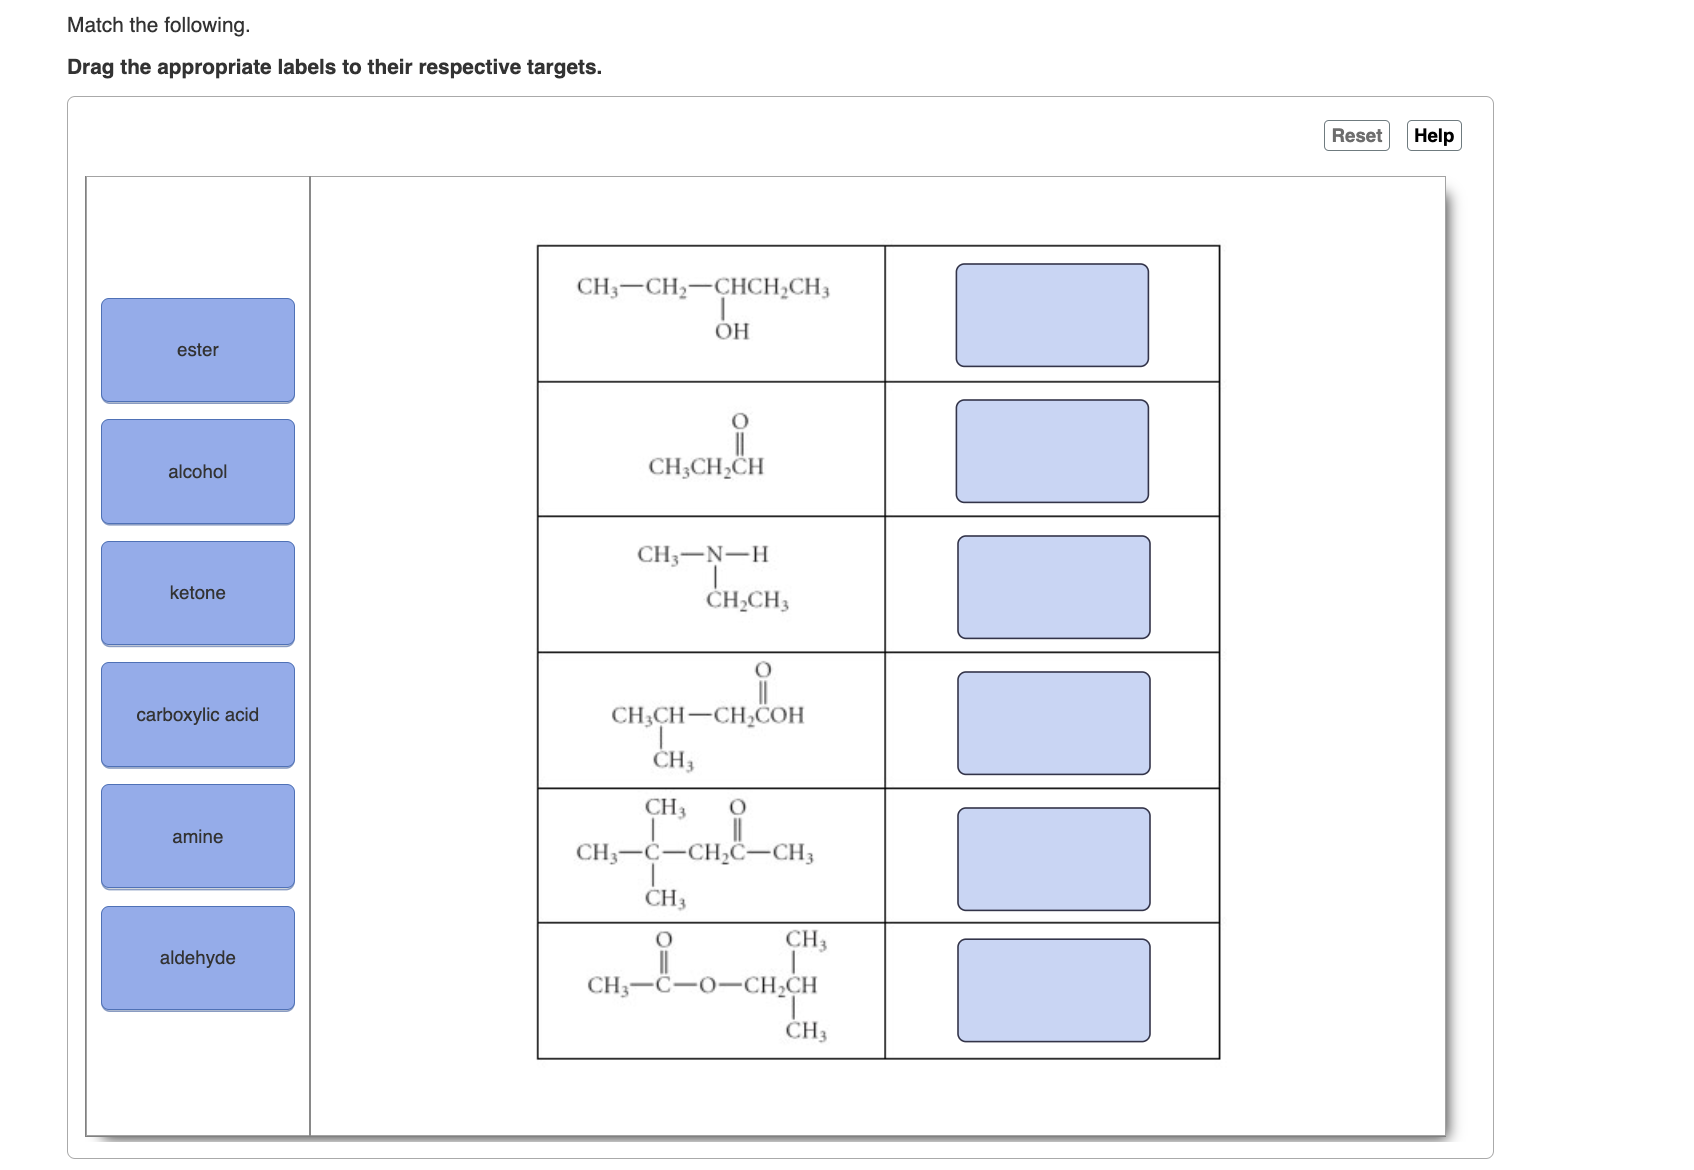Select the alcohol label
1694x1170 pixels.
click(x=197, y=471)
